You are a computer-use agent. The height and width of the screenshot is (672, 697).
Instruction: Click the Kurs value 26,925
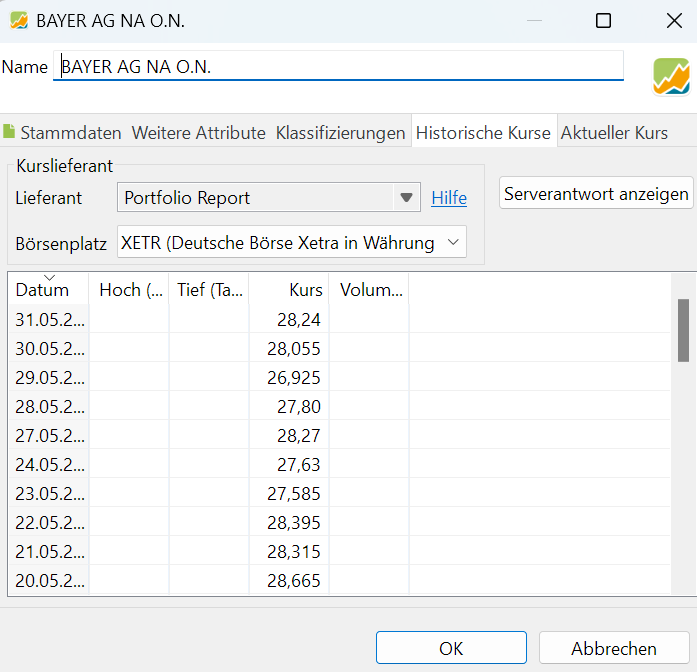pyautogui.click(x=294, y=377)
